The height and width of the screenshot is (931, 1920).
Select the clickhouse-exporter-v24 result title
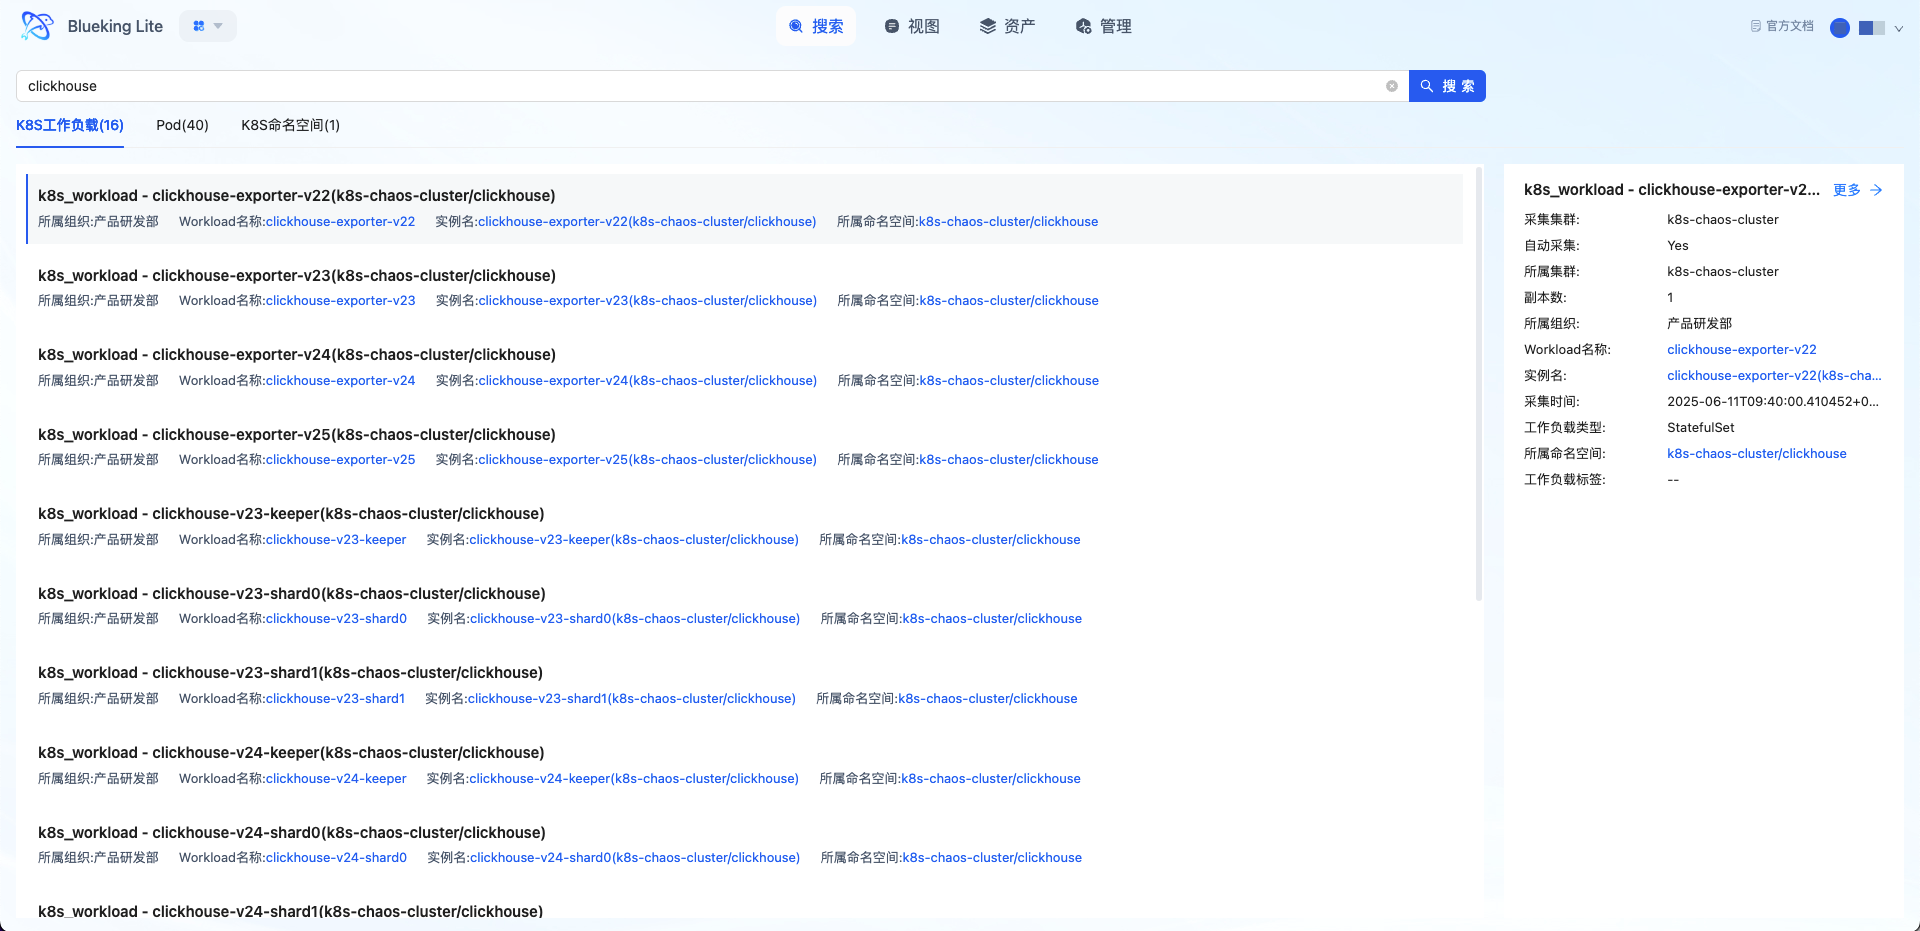tap(297, 355)
